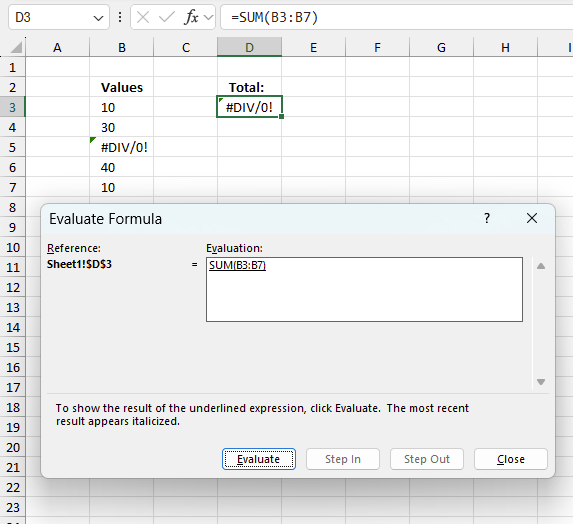Click the Cancel X icon in formula bar

pyautogui.click(x=143, y=17)
